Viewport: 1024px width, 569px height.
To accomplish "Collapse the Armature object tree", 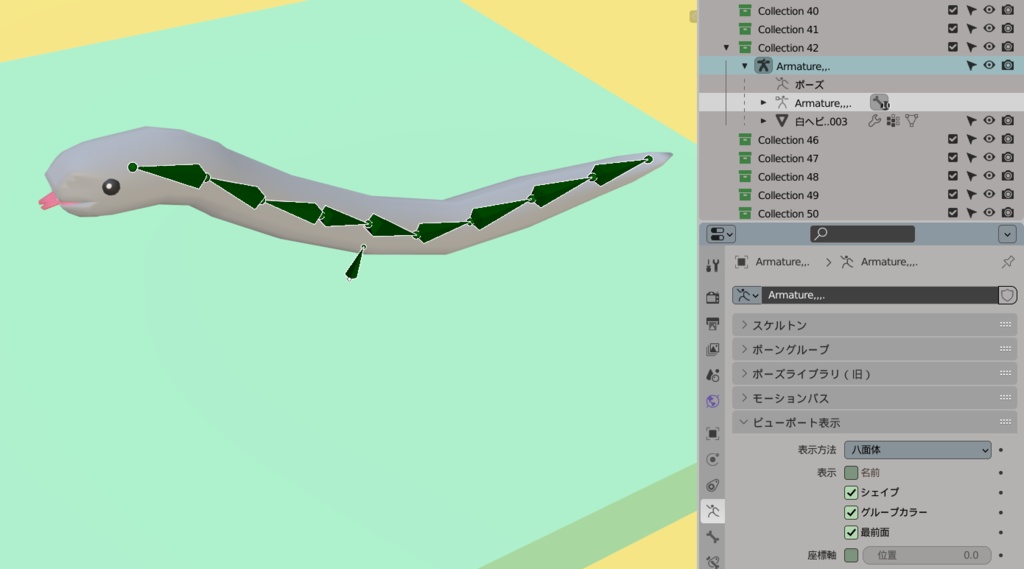I will tap(744, 66).
